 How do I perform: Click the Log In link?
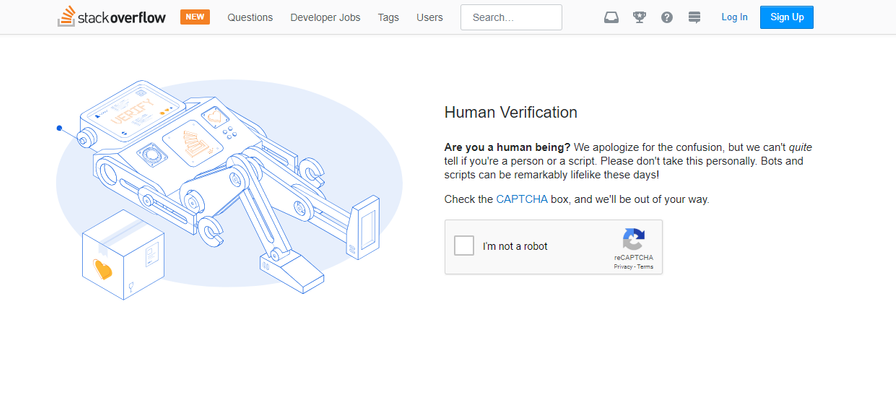pyautogui.click(x=734, y=17)
